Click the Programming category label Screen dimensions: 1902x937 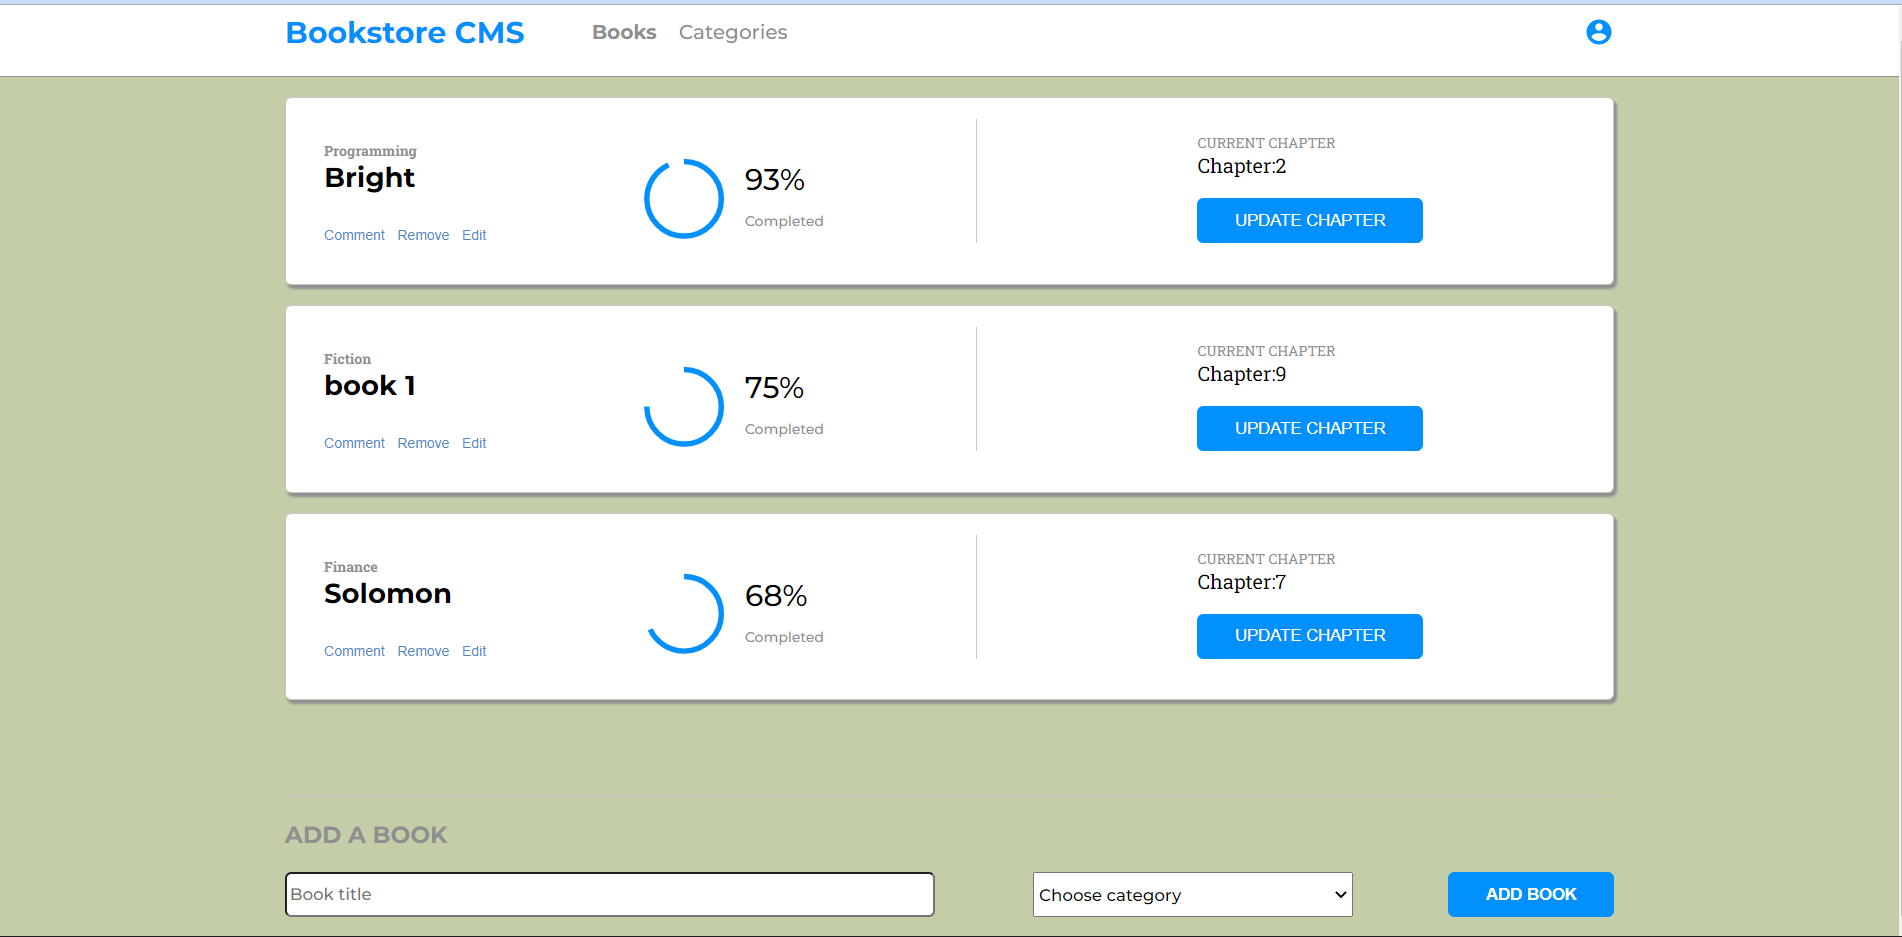[x=370, y=151]
